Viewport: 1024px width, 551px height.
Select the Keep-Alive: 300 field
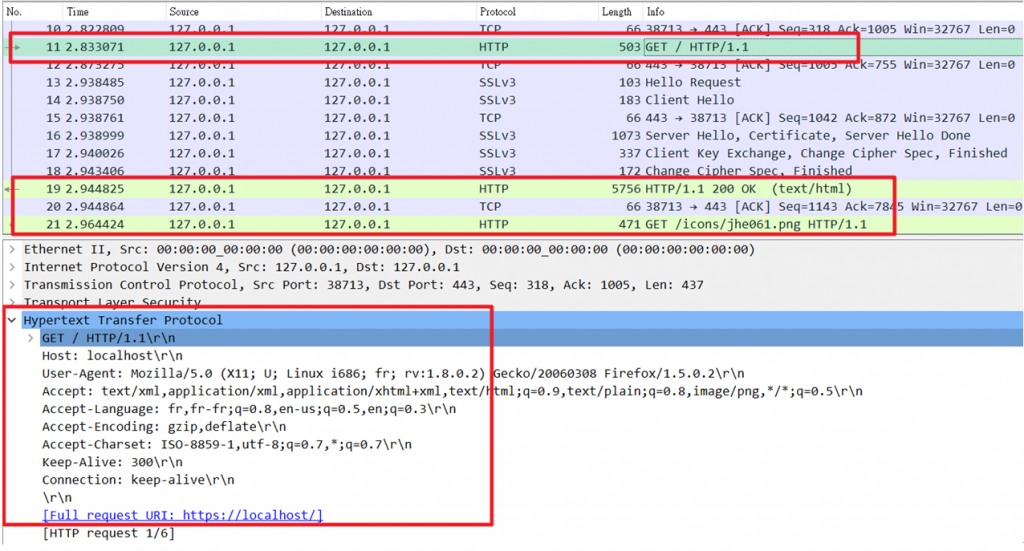[x=112, y=462]
